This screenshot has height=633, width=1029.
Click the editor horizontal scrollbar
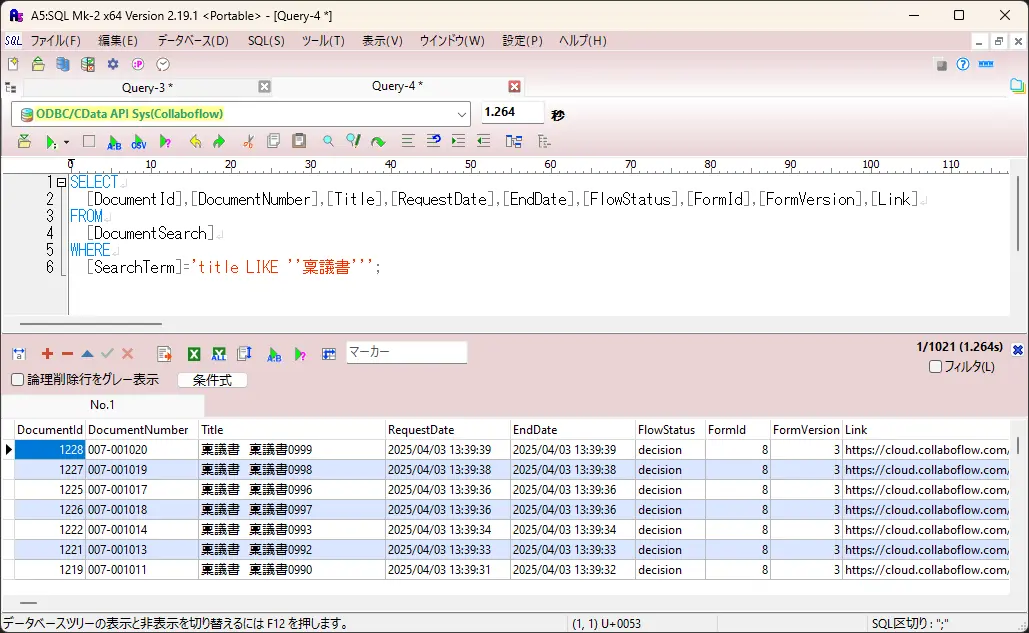pyautogui.click(x=90, y=324)
